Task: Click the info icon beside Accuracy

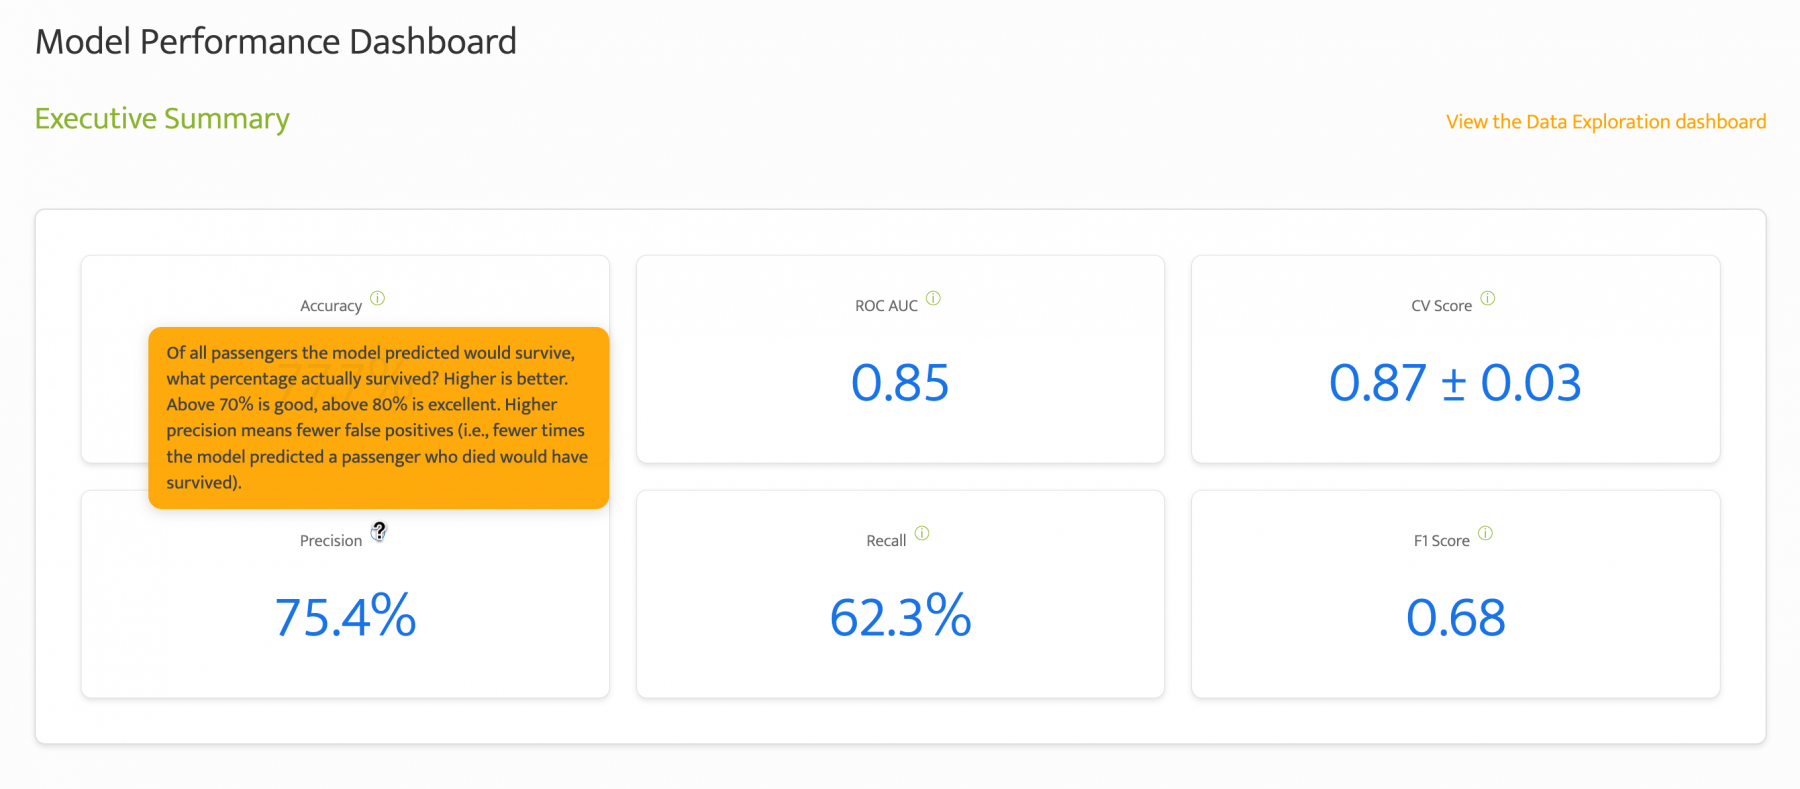Action: 377,298
